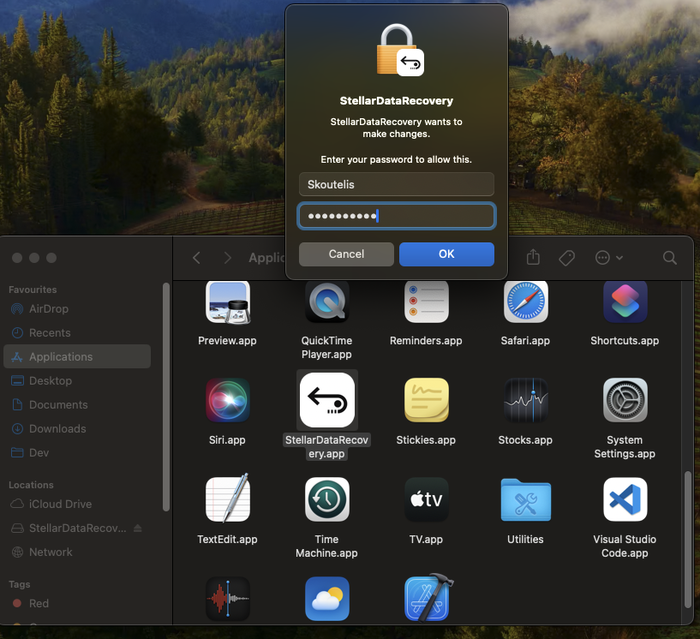Click the Stocks.app file name label
The image size is (700, 639).
525,440
